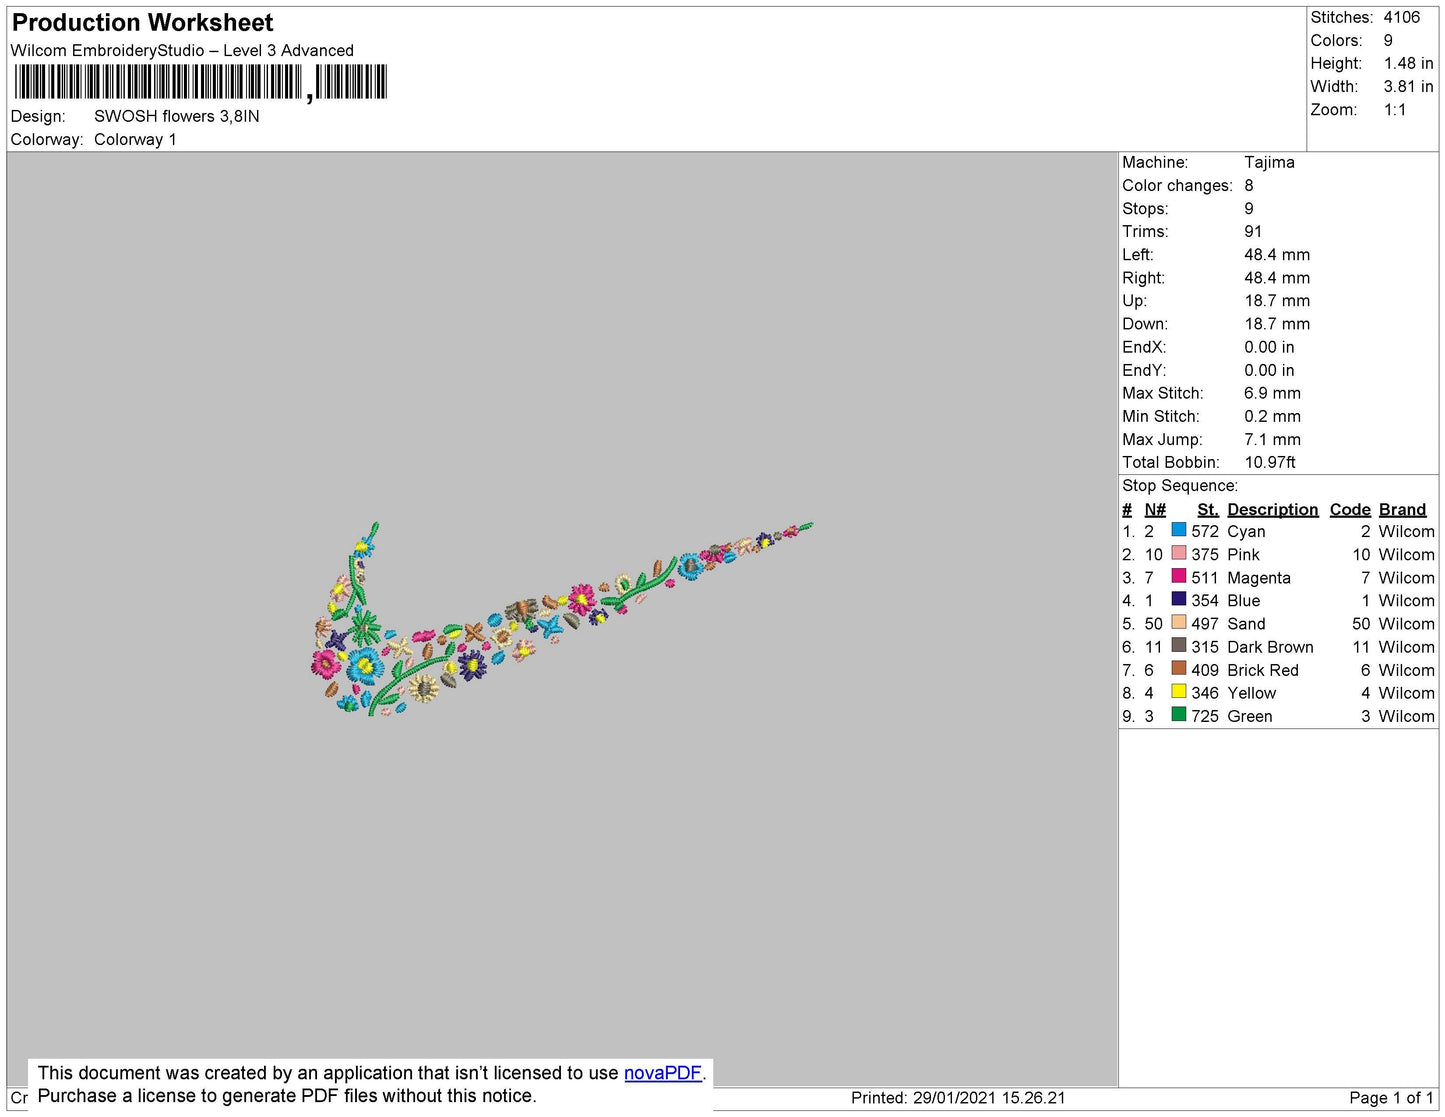Click the Min Stitch value "0.2 mm"
The height and width of the screenshot is (1117, 1445).
[x=1273, y=416]
